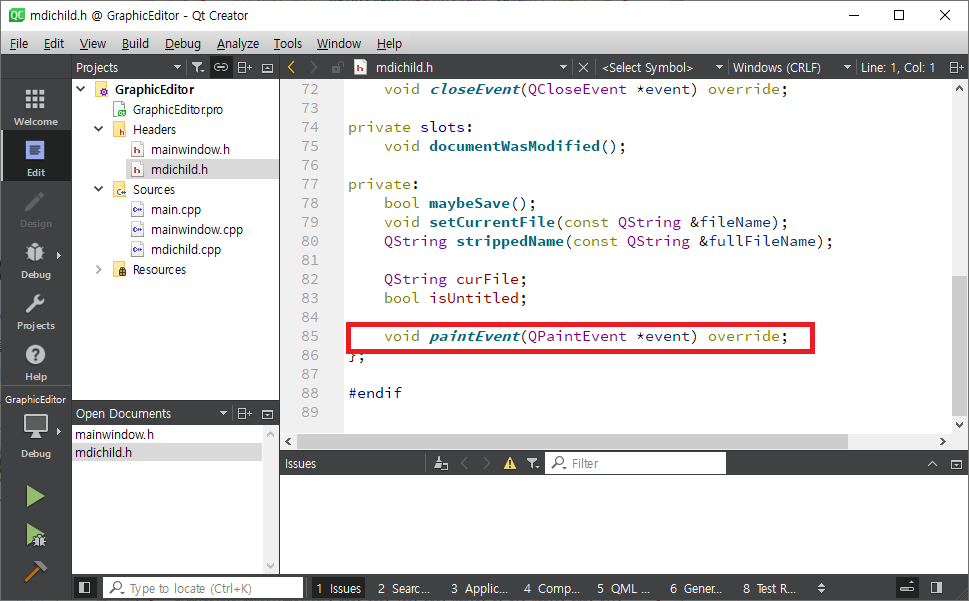Close the Projects side panel
969x601 pixels.
tap(267, 68)
